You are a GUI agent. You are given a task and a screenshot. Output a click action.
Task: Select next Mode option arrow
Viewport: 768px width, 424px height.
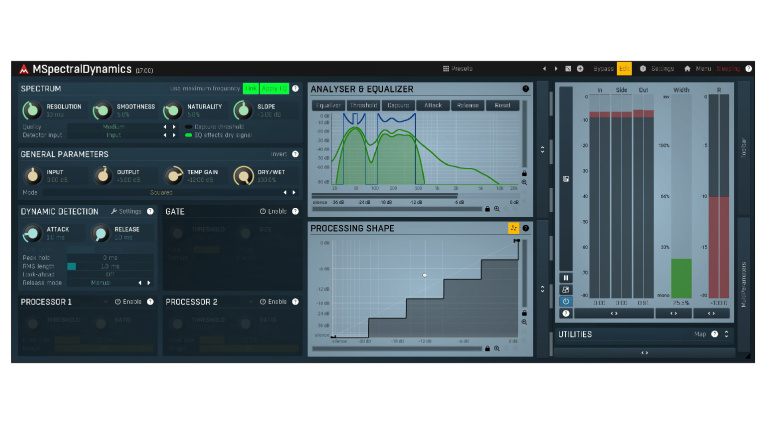[x=294, y=192]
